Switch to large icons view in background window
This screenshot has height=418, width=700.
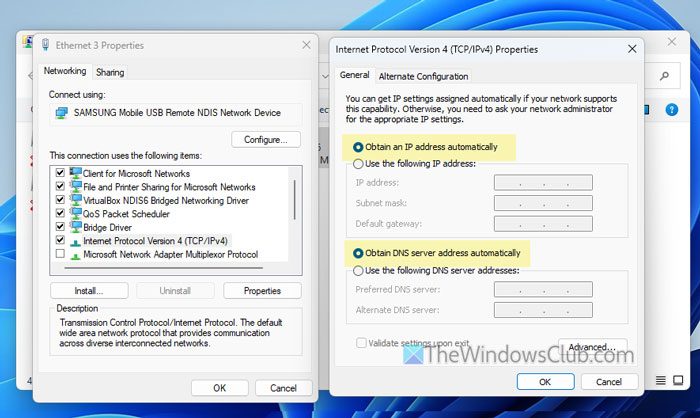point(678,380)
